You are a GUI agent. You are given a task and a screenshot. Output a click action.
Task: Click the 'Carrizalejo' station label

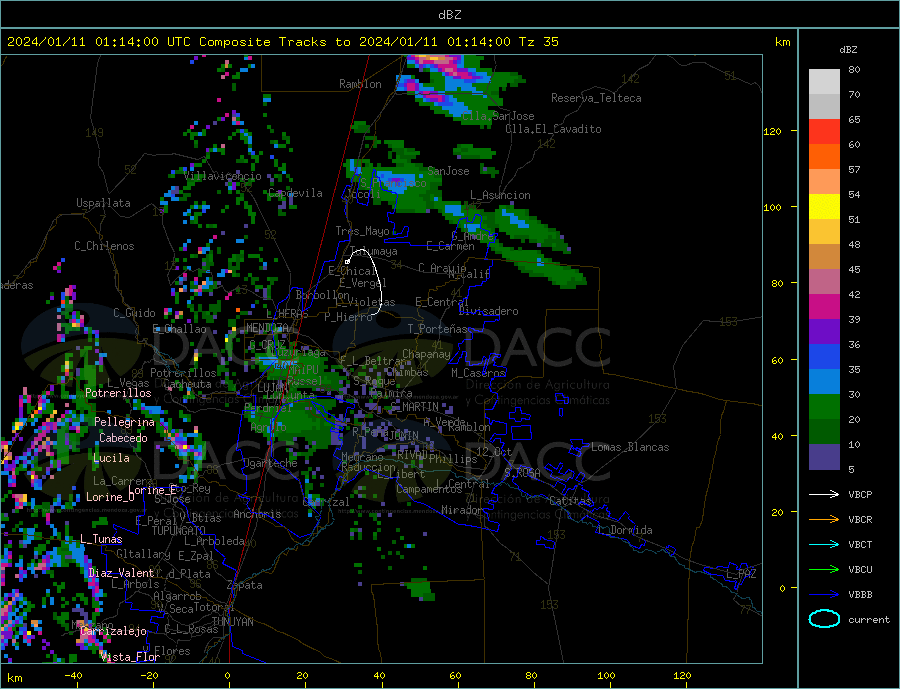pos(113,632)
